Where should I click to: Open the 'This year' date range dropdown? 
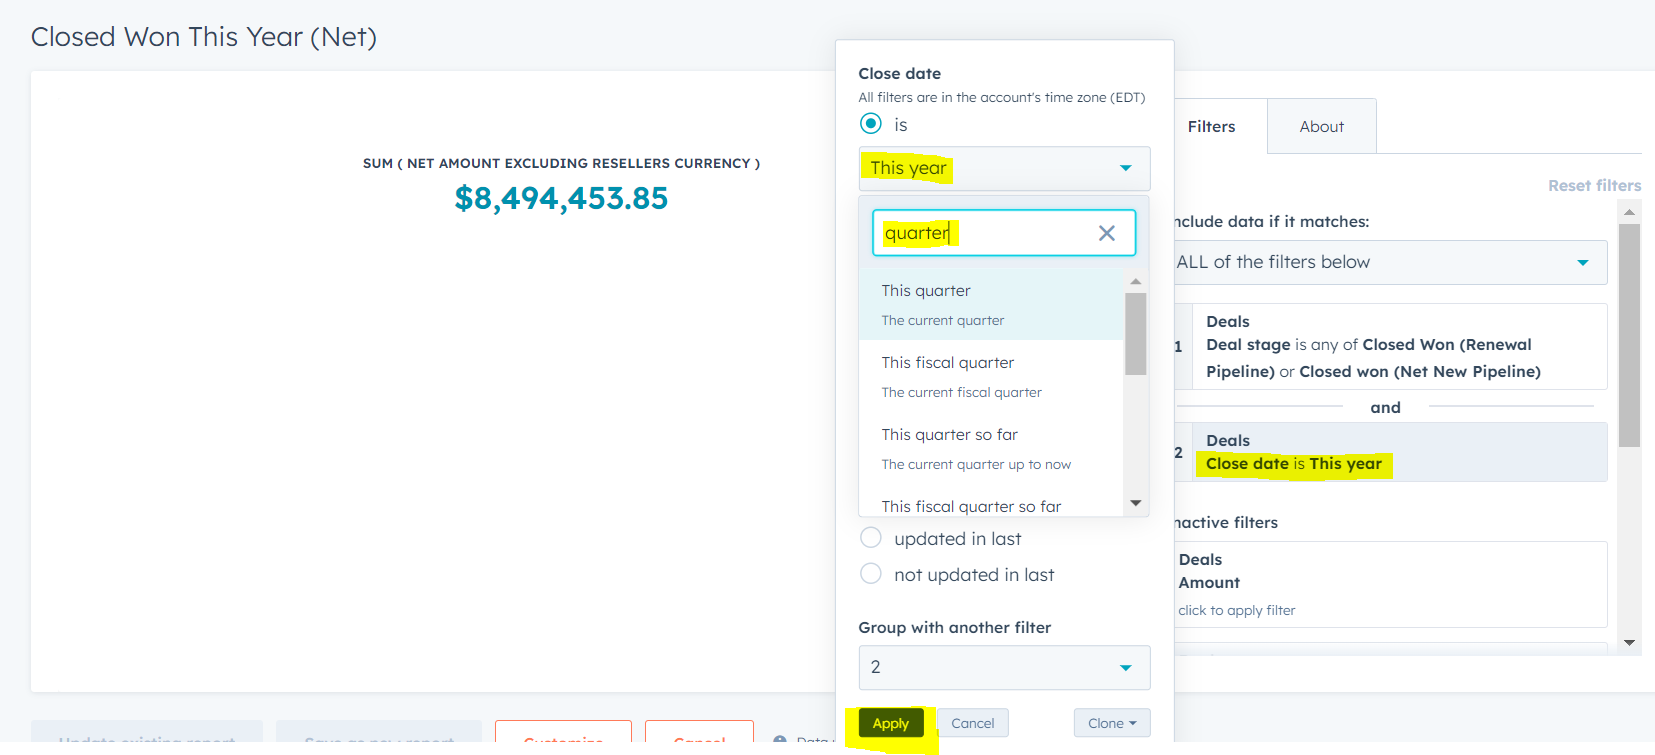click(1004, 168)
